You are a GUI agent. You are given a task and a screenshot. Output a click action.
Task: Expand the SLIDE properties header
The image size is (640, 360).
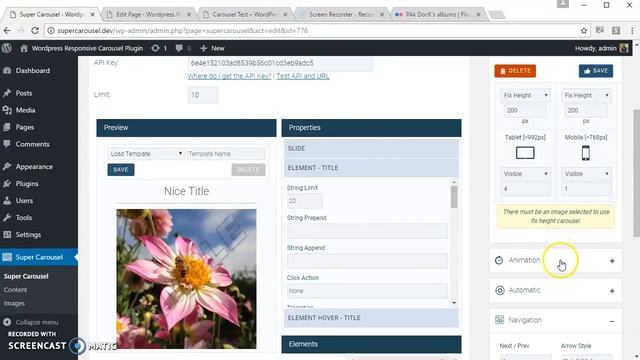pyautogui.click(x=371, y=149)
